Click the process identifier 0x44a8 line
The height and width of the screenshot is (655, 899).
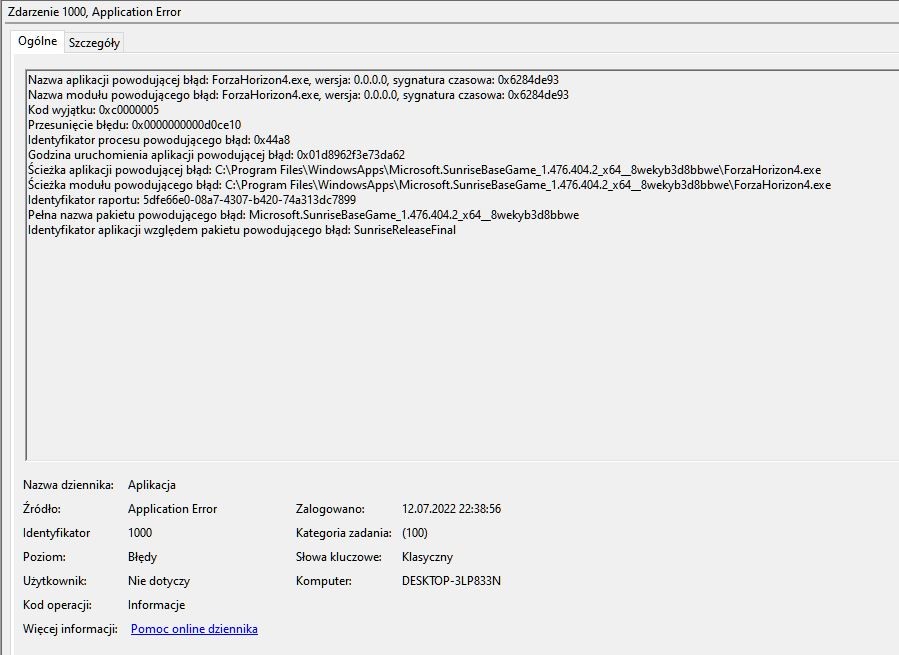tap(159, 139)
